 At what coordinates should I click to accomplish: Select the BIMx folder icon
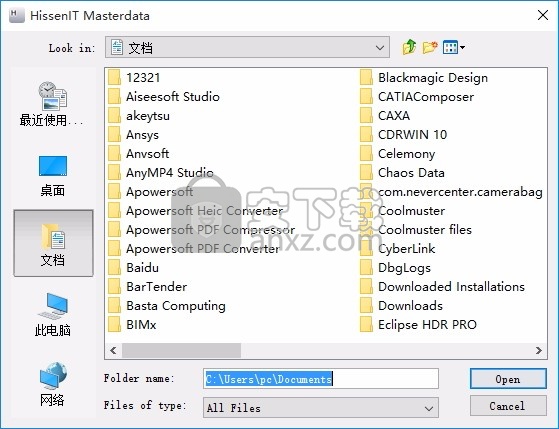point(114,325)
